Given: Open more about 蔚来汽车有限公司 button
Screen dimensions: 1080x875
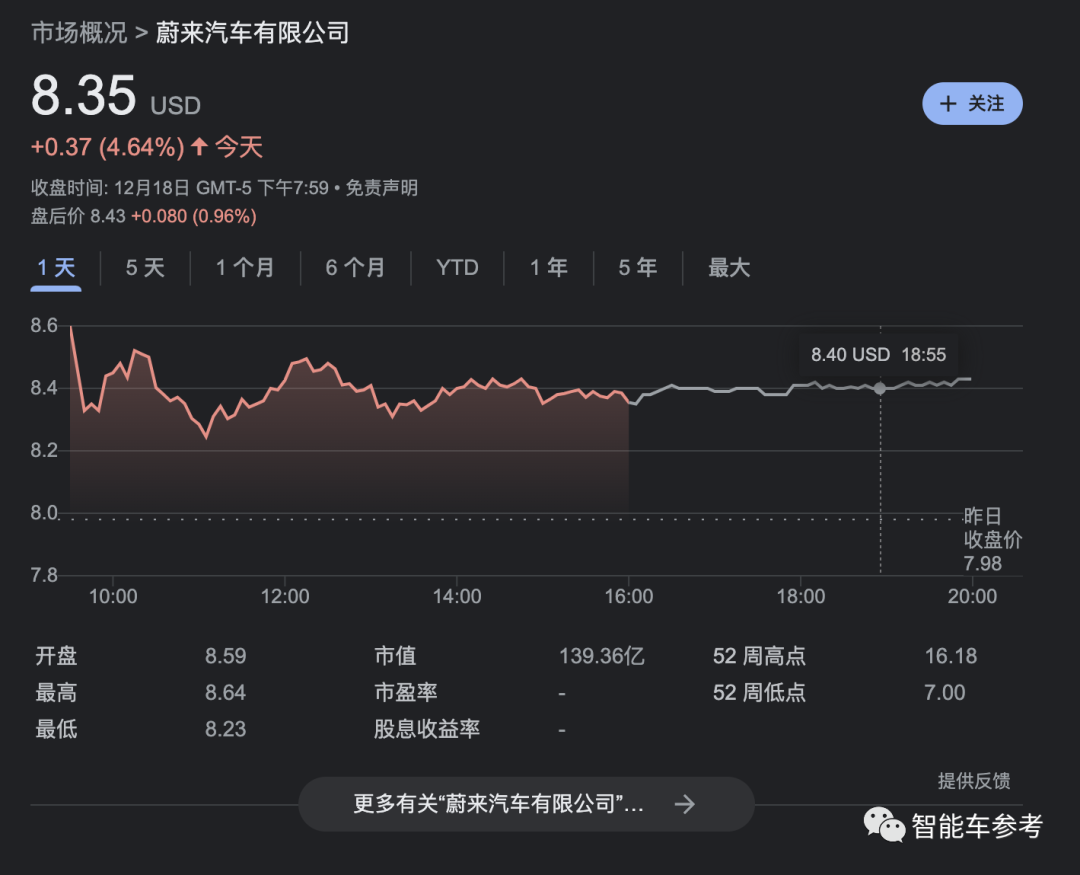Looking at the screenshot, I should pyautogui.click(x=526, y=804).
